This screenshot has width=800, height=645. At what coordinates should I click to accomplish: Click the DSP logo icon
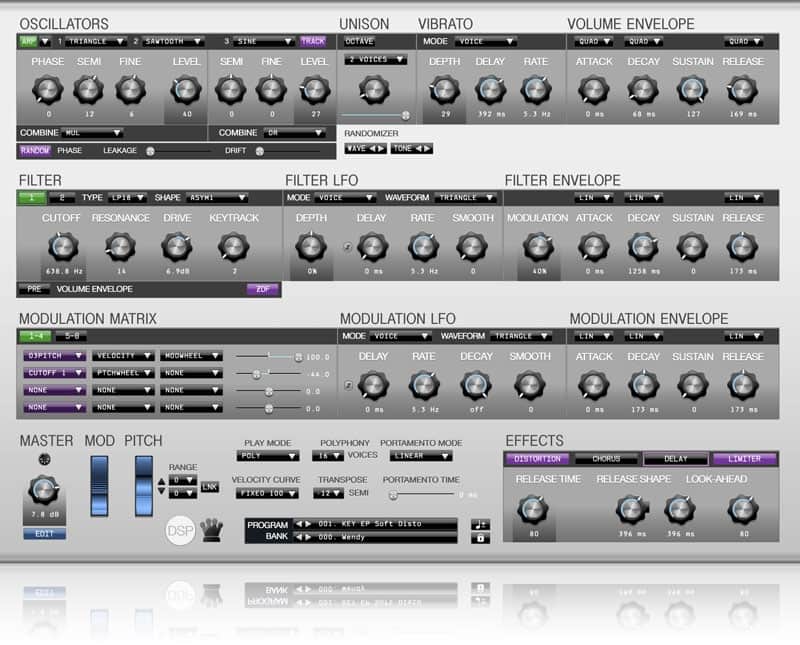point(181,531)
